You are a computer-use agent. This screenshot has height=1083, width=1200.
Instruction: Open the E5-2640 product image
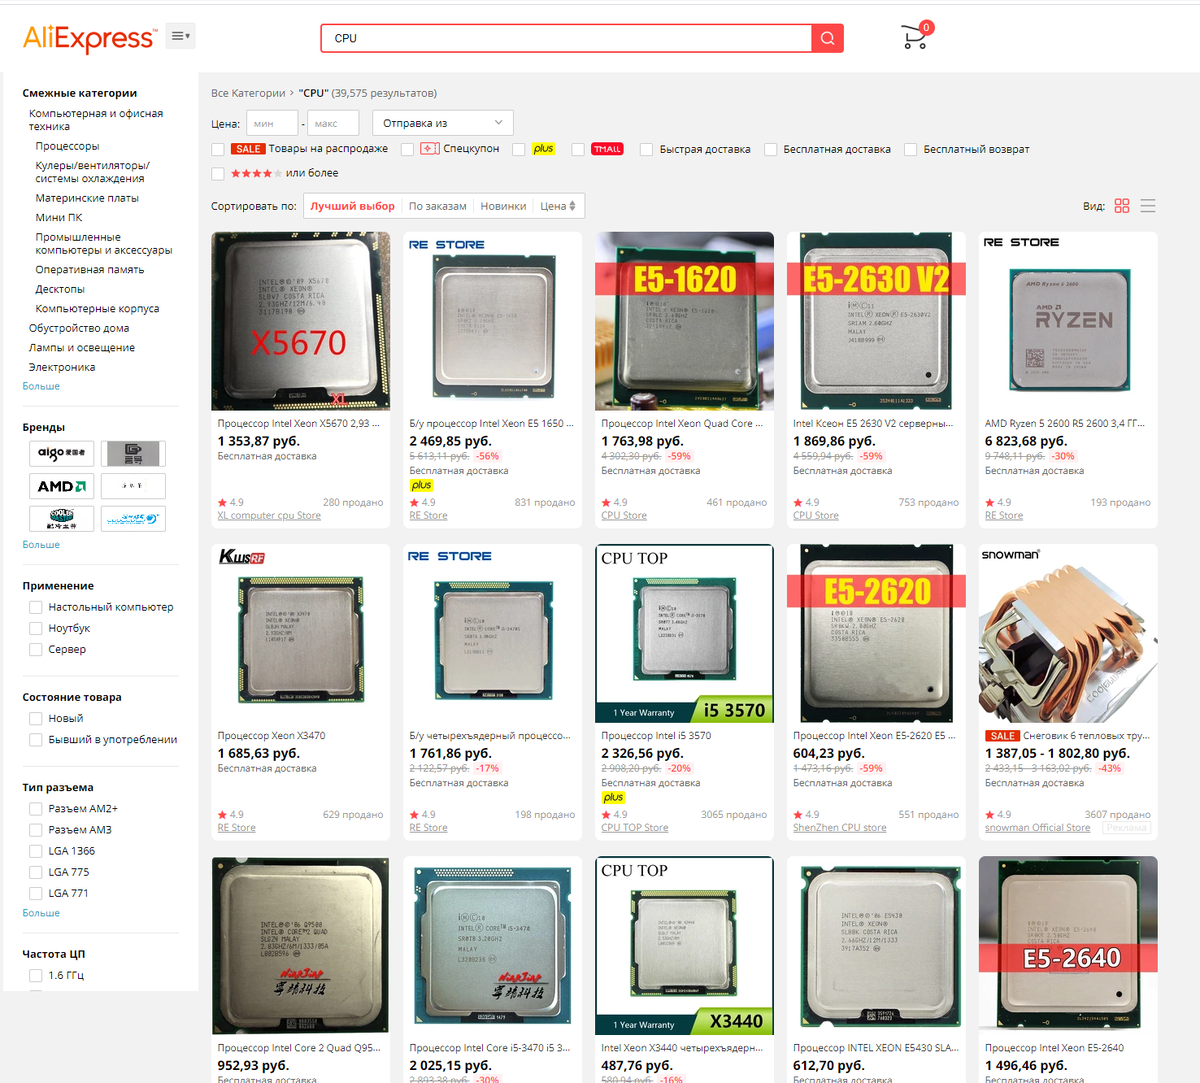pyautogui.click(x=1068, y=944)
